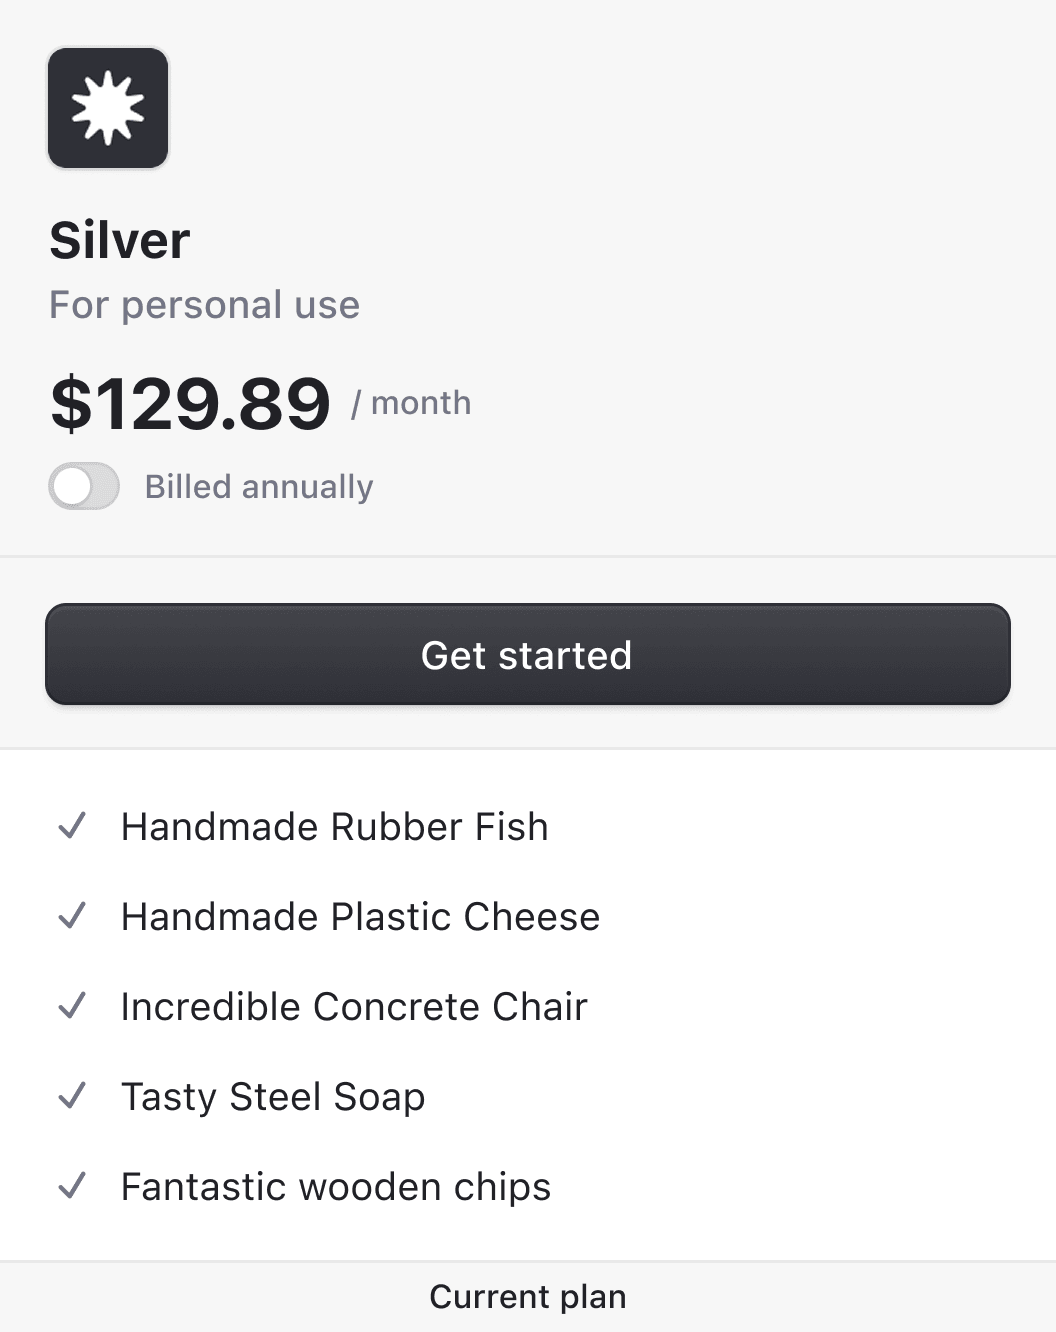Select the Incredible Concrete Chair feature text
Image resolution: width=1056 pixels, height=1332 pixels.
(x=354, y=1007)
